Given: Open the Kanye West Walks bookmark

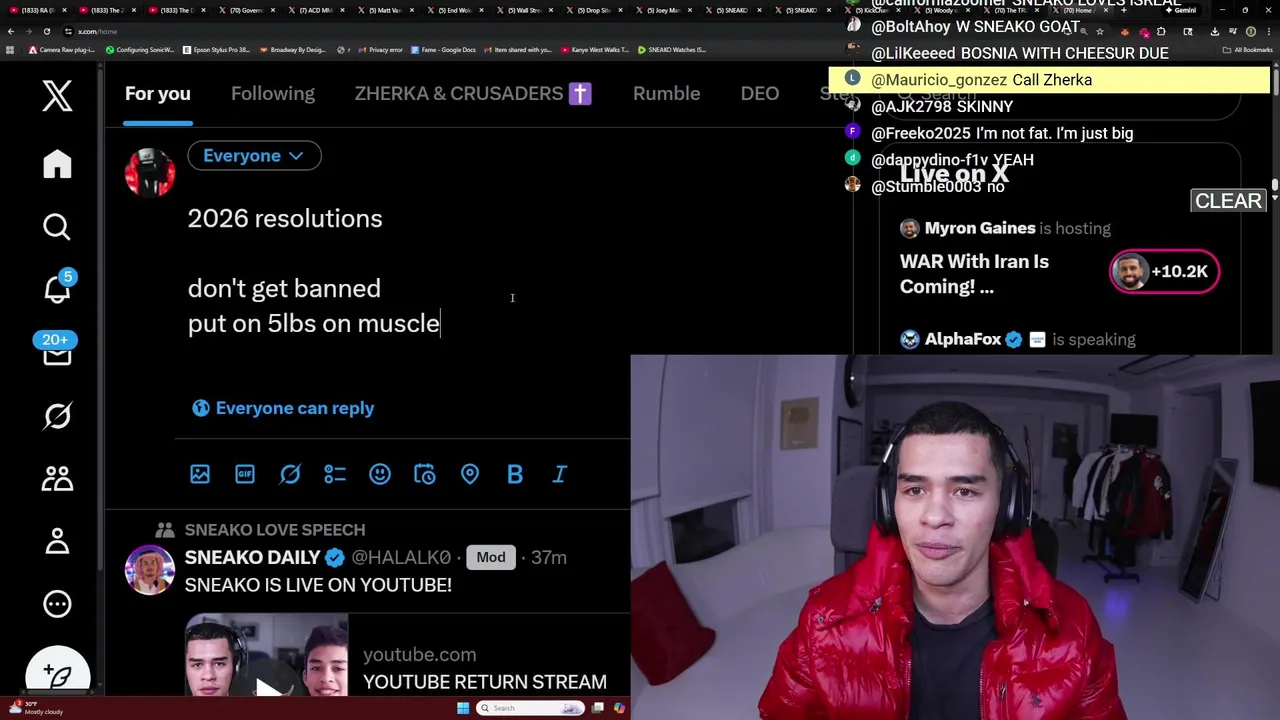Looking at the screenshot, I should point(596,49).
